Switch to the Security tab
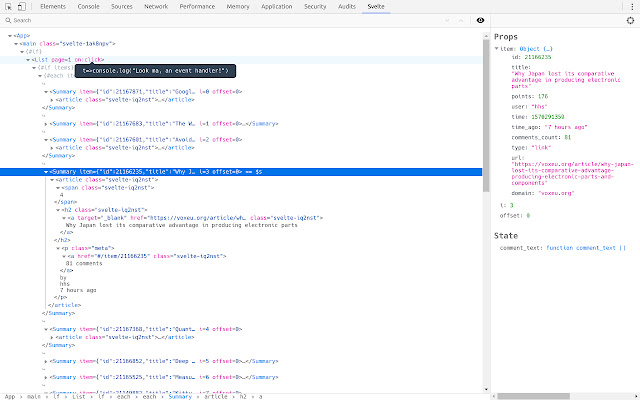Image resolution: width=640 pixels, height=400 pixels. pos(315,7)
